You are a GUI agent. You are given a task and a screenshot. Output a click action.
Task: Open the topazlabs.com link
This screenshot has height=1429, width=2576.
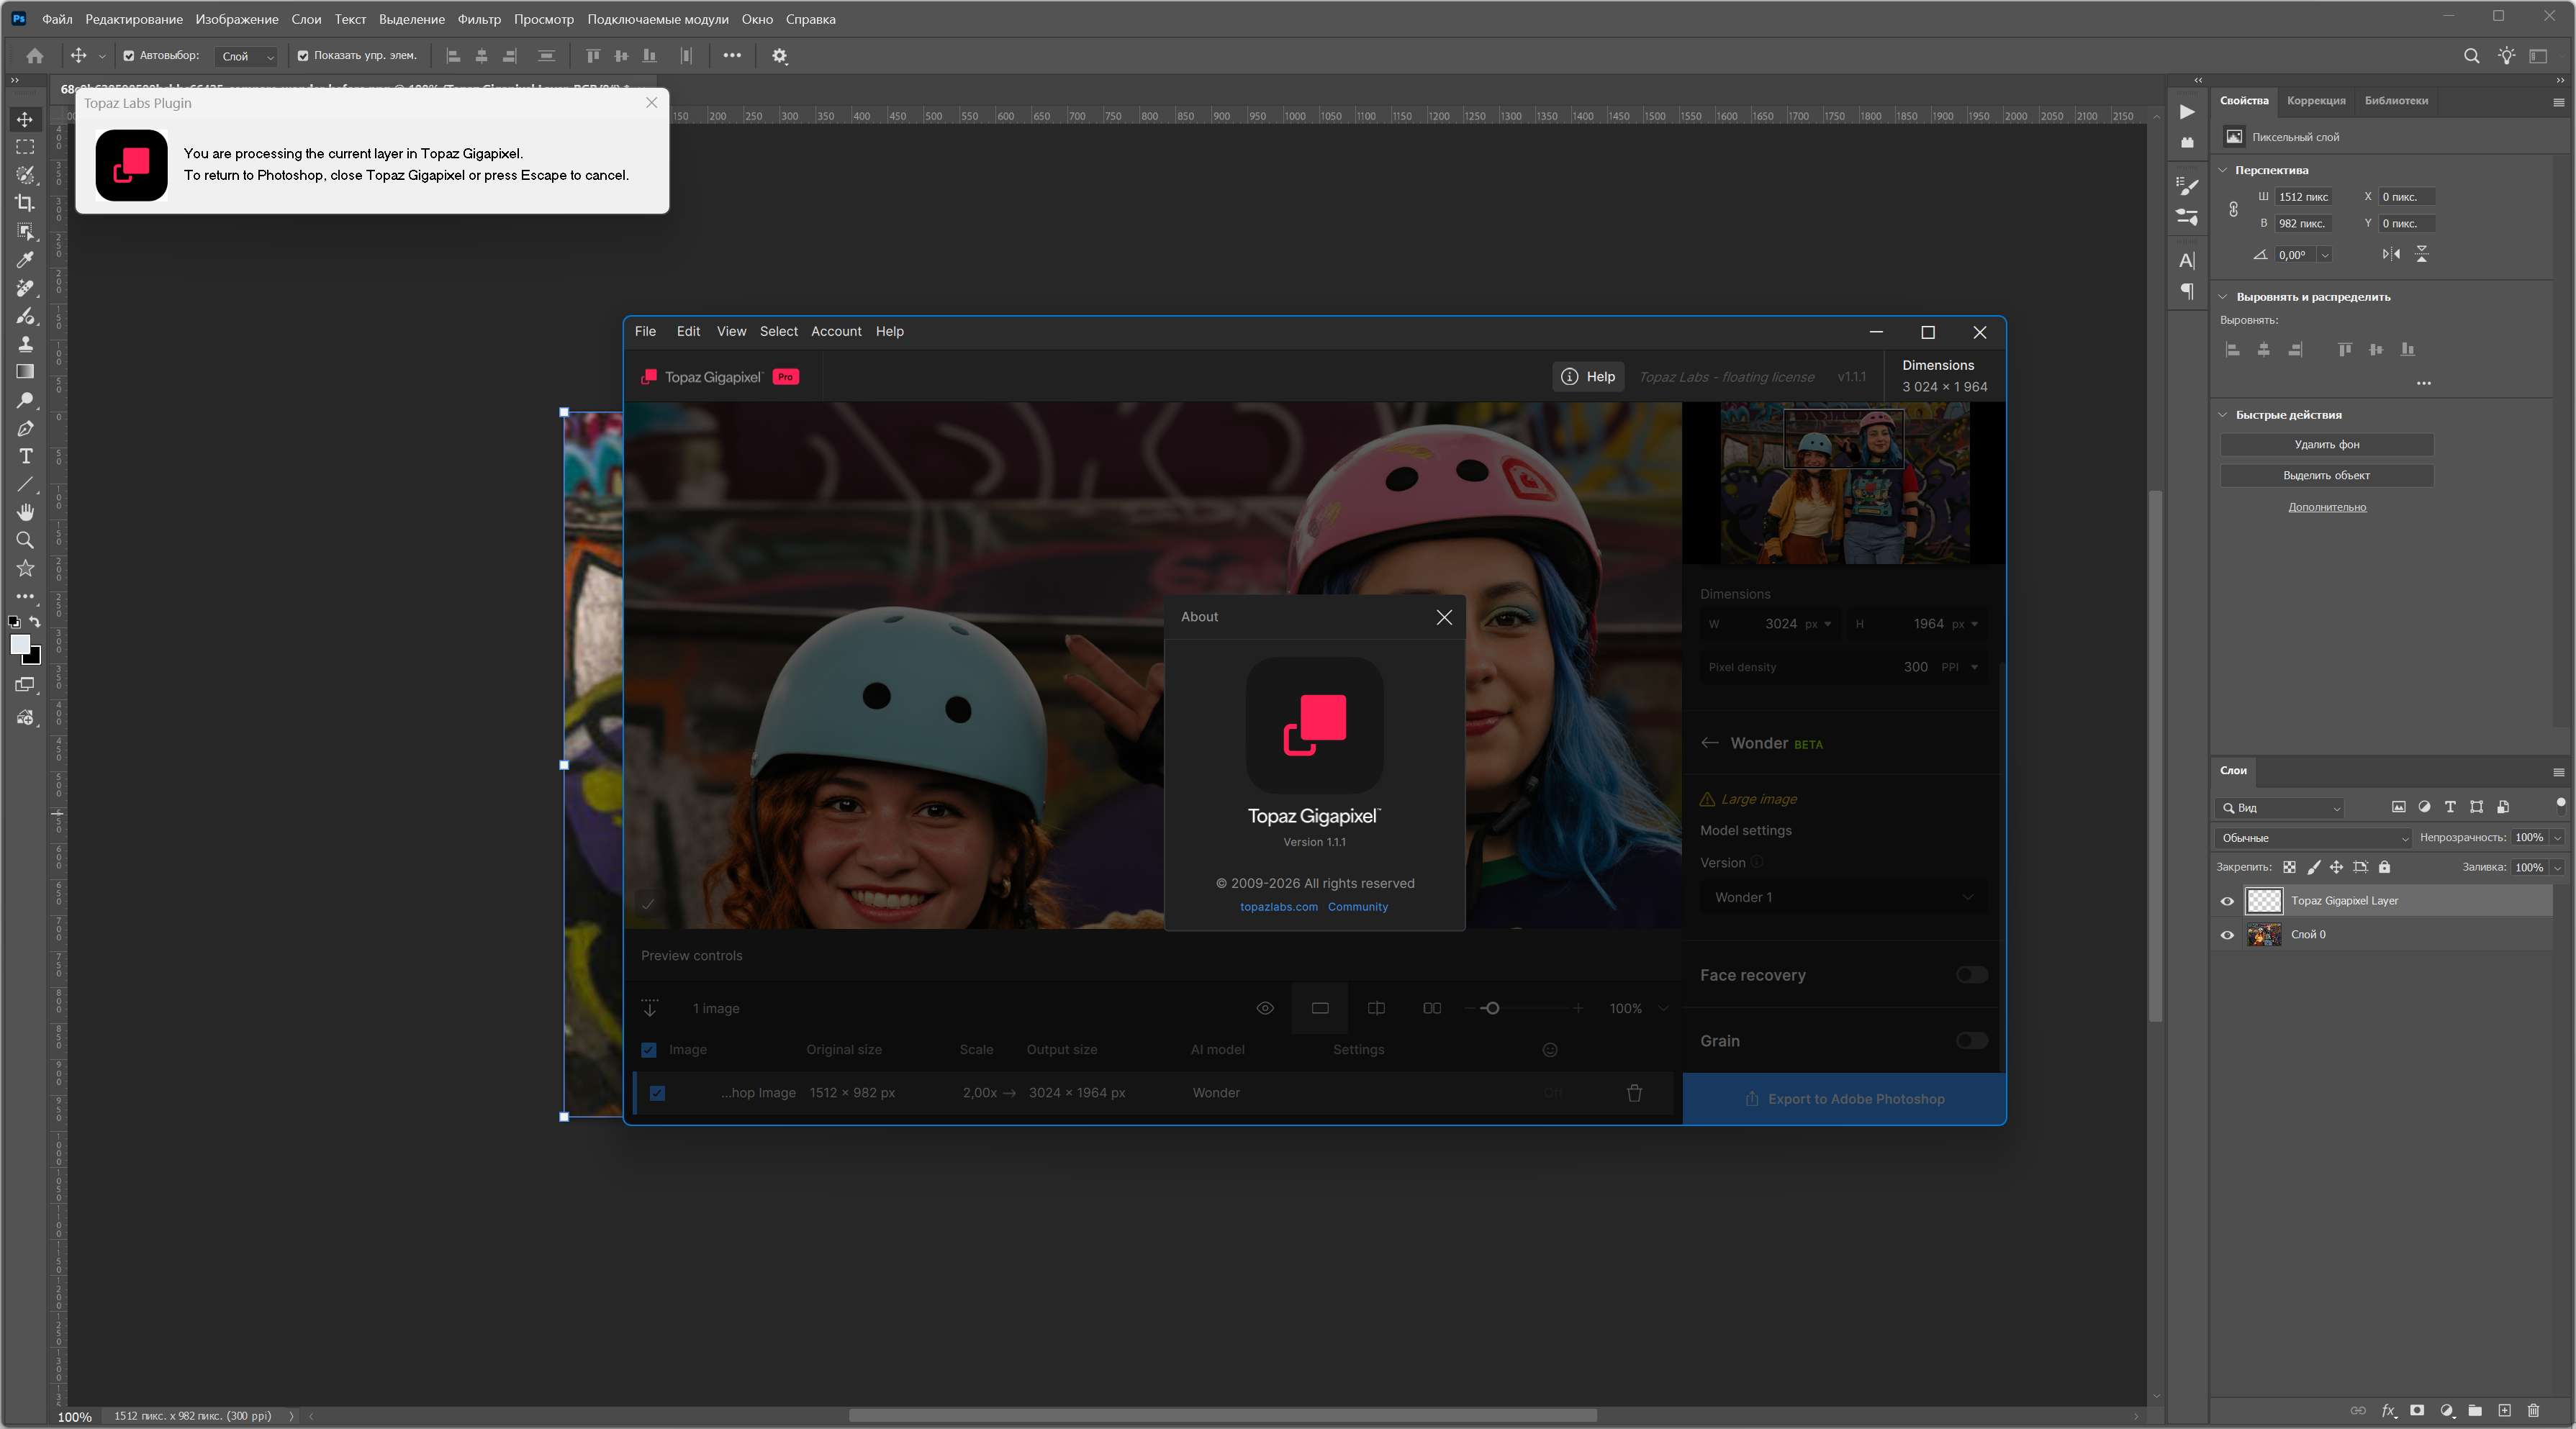coord(1278,907)
